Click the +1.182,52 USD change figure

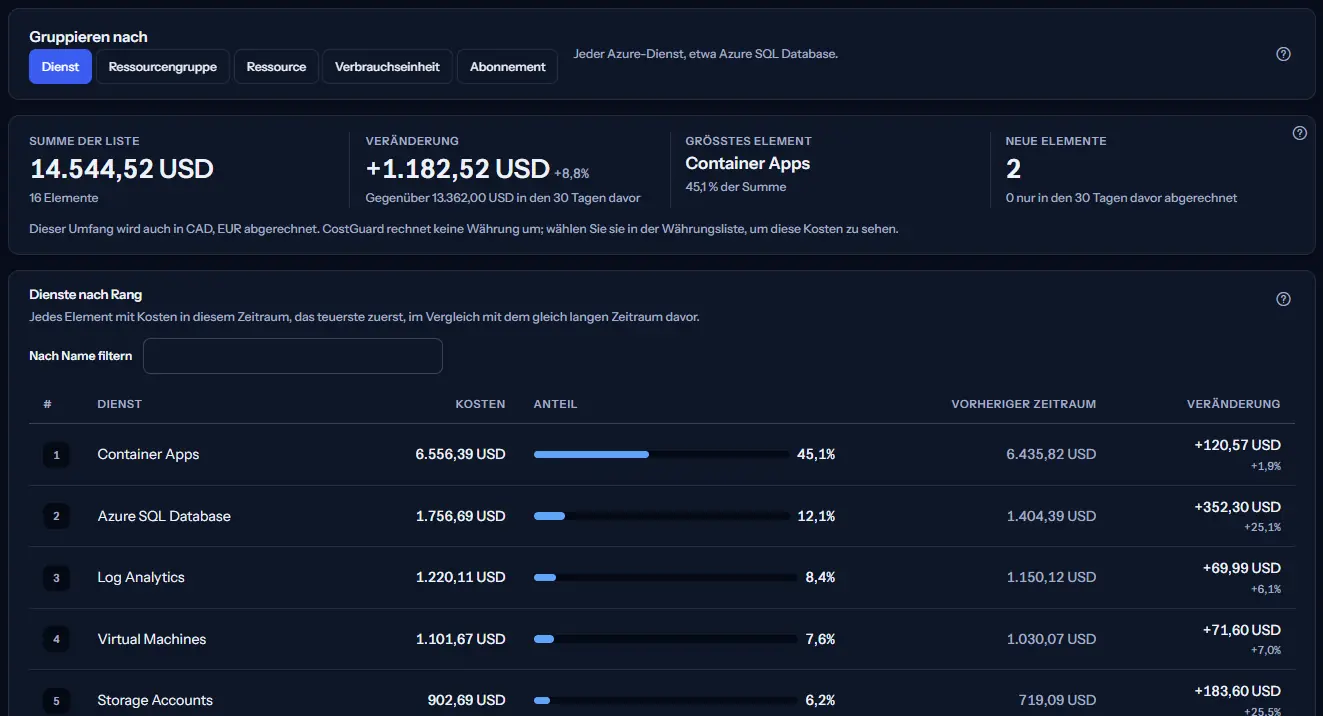(x=458, y=169)
